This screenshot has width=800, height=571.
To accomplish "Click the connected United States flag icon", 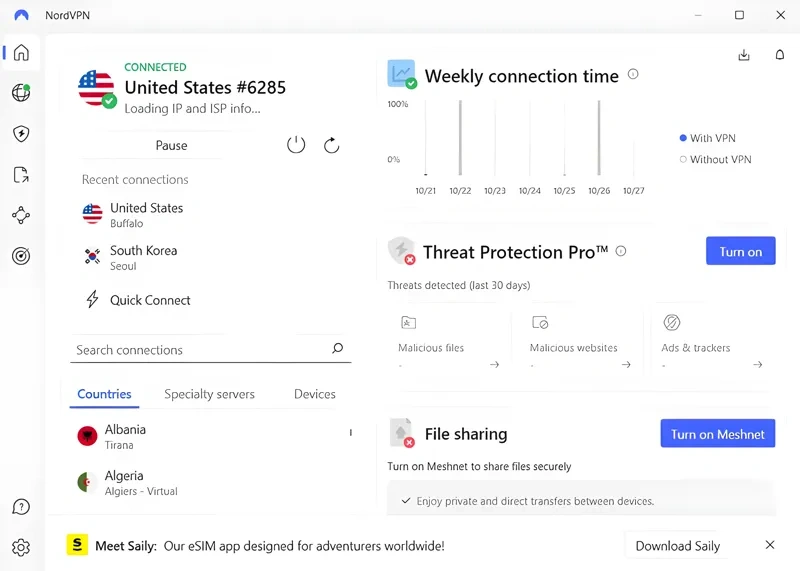I will point(96,89).
